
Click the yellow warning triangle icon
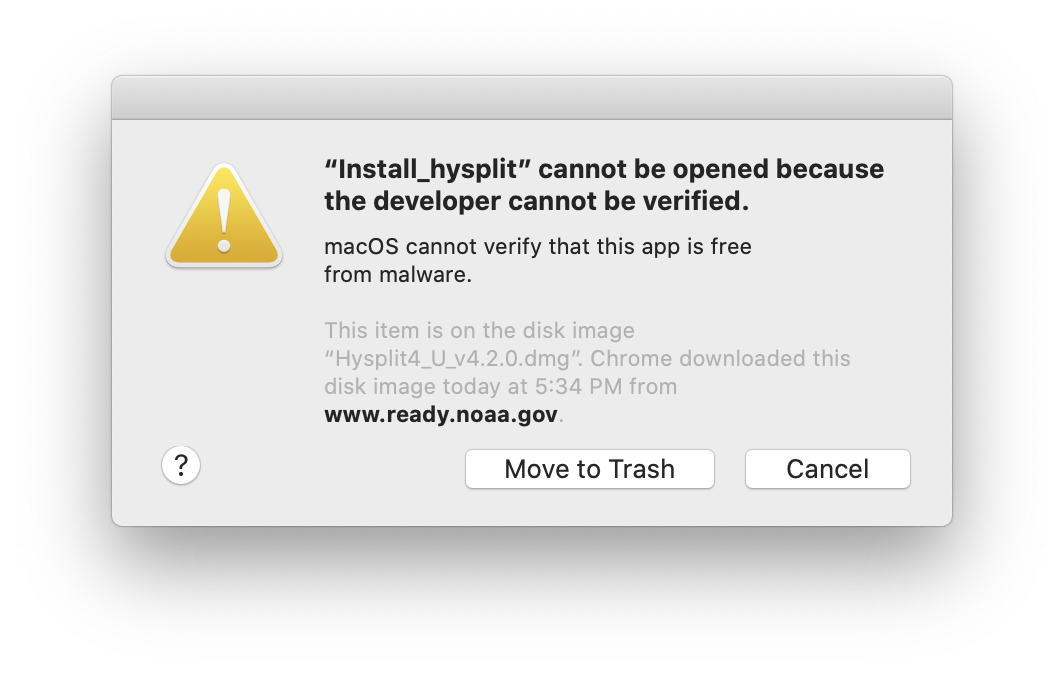(x=224, y=216)
